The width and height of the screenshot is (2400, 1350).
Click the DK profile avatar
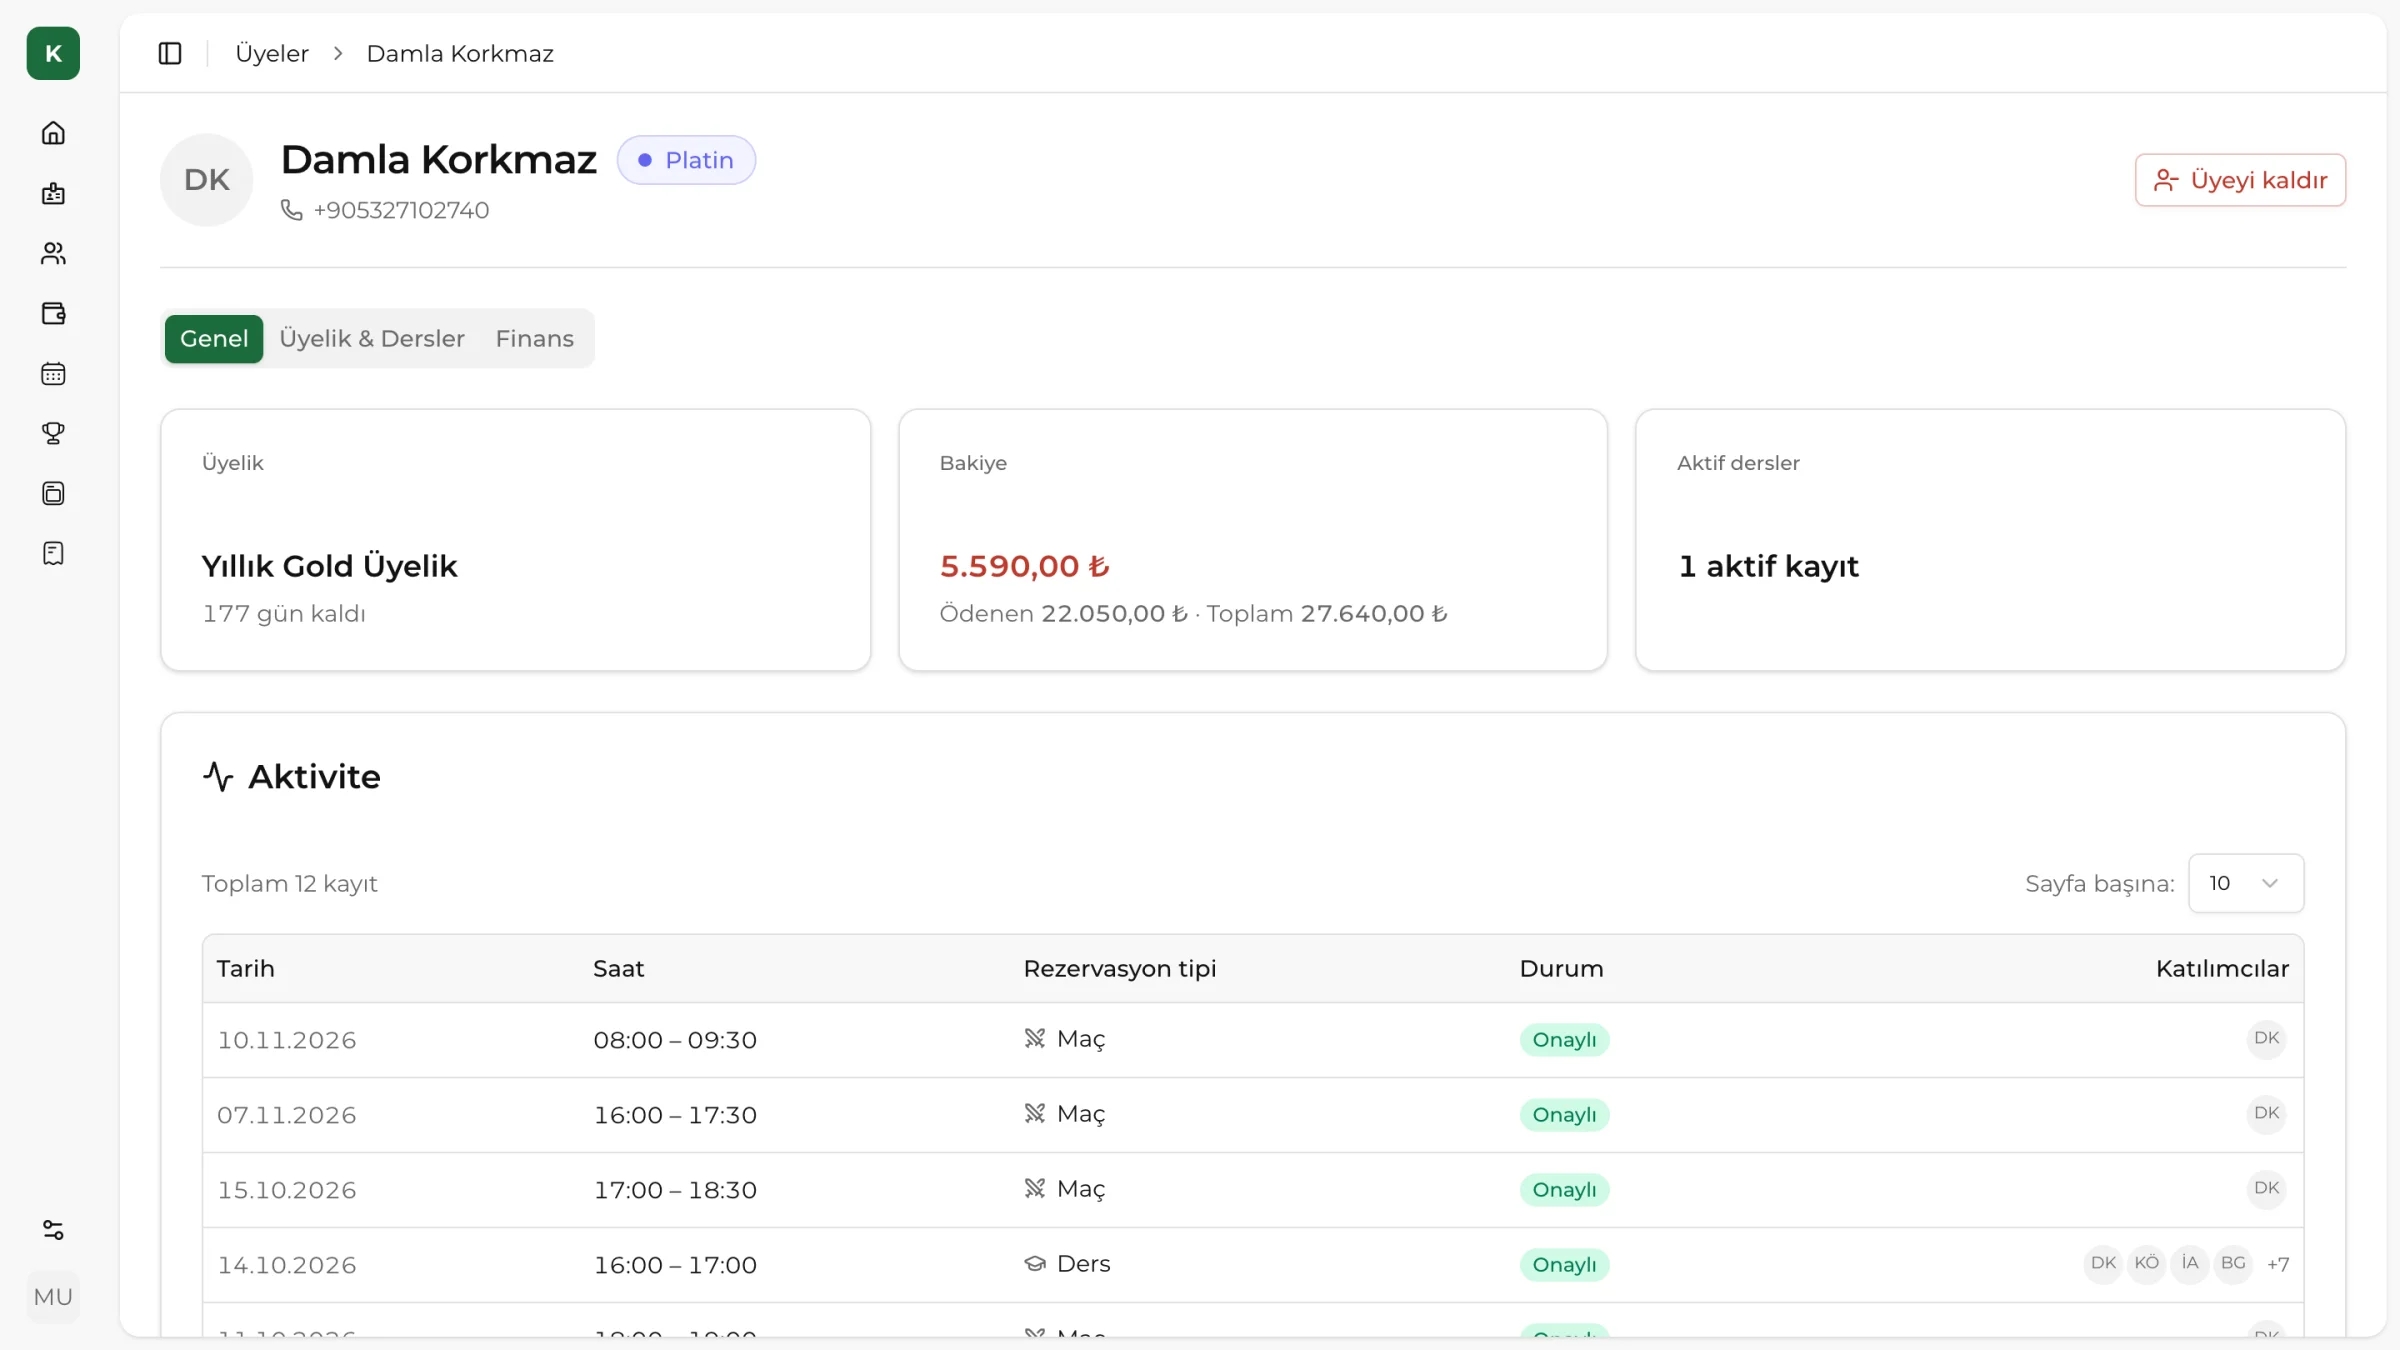coord(207,180)
